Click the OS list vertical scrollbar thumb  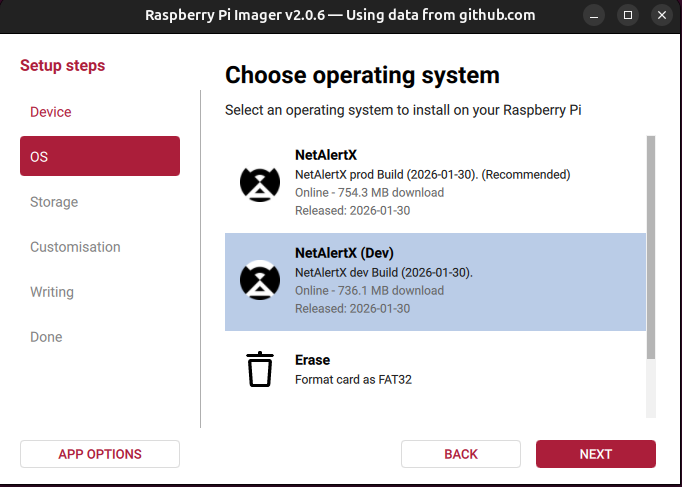[x=651, y=247]
